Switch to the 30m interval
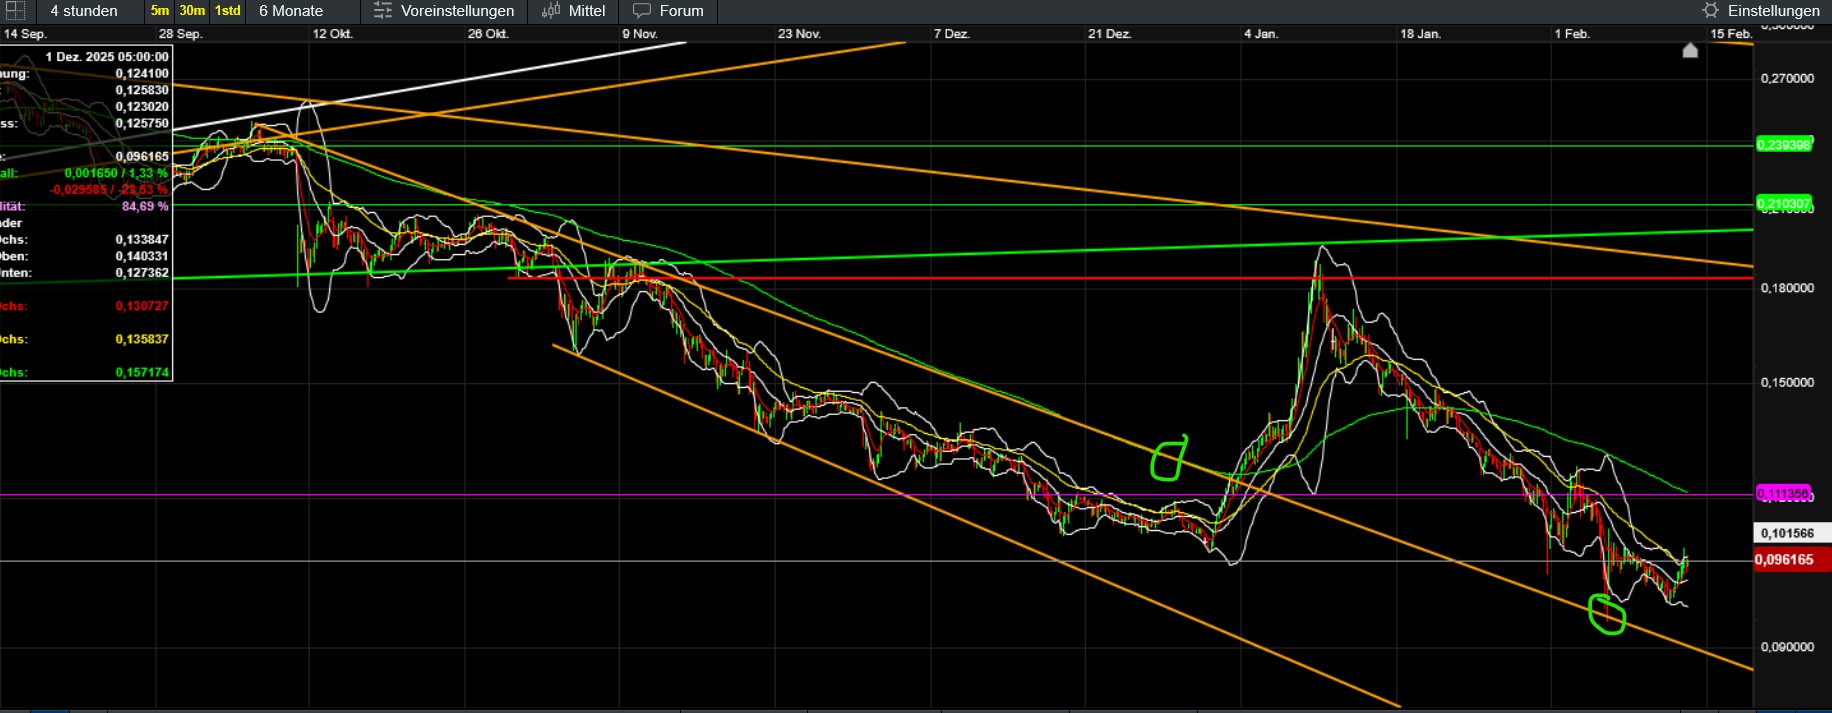This screenshot has width=1832, height=713. [x=192, y=11]
